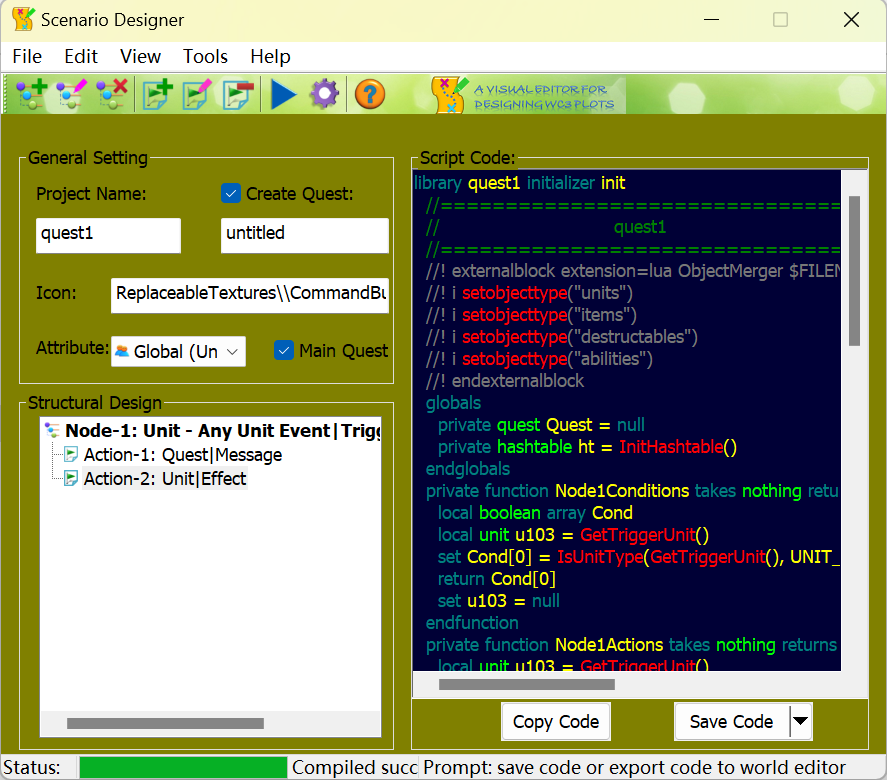The height and width of the screenshot is (780, 887).
Task: Expand the Save Code dropdown arrow
Action: [800, 721]
